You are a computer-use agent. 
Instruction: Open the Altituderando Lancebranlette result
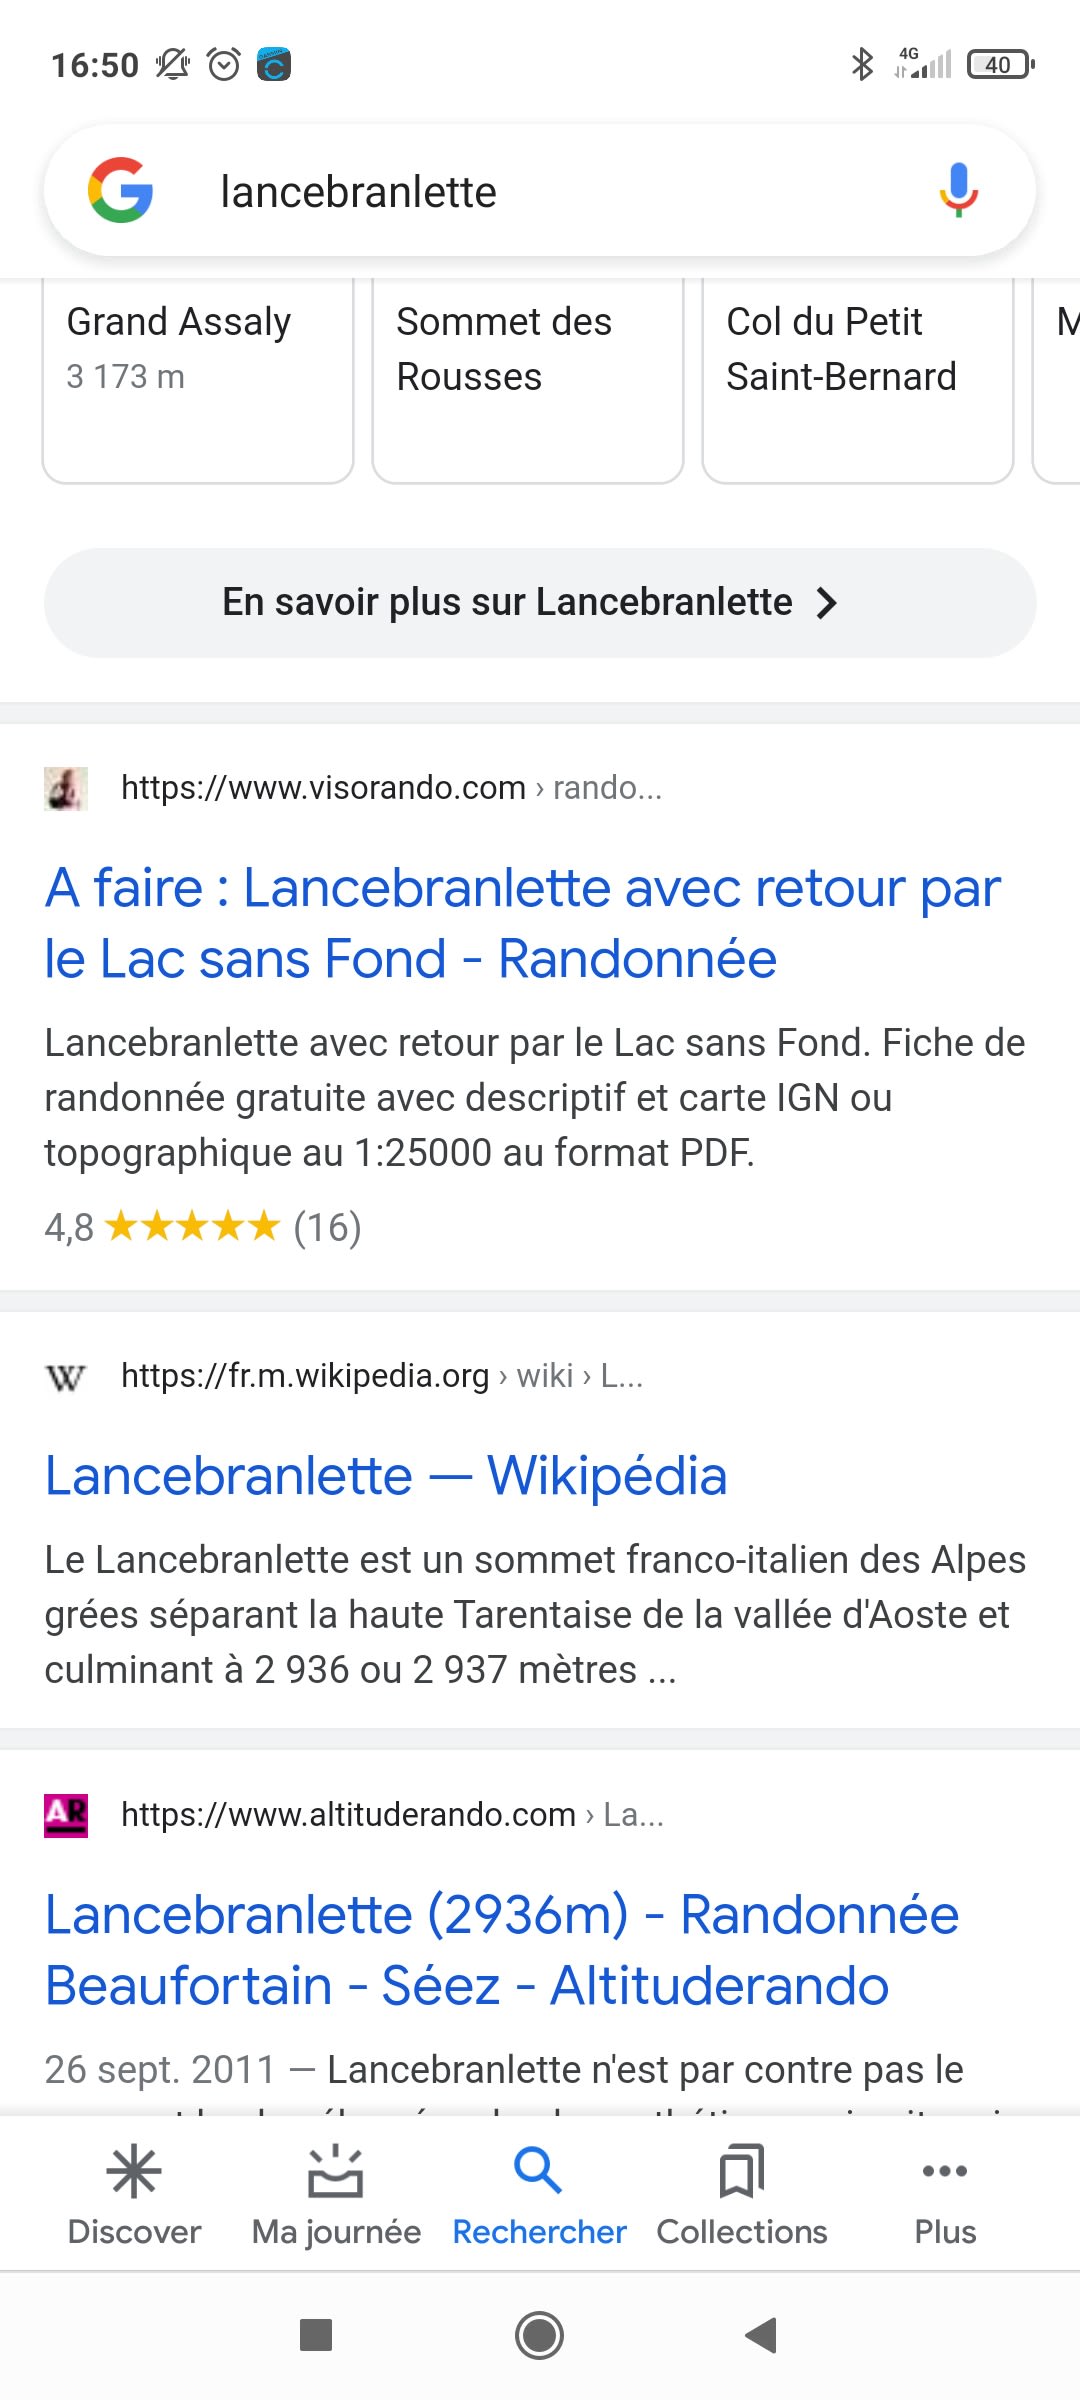502,1950
